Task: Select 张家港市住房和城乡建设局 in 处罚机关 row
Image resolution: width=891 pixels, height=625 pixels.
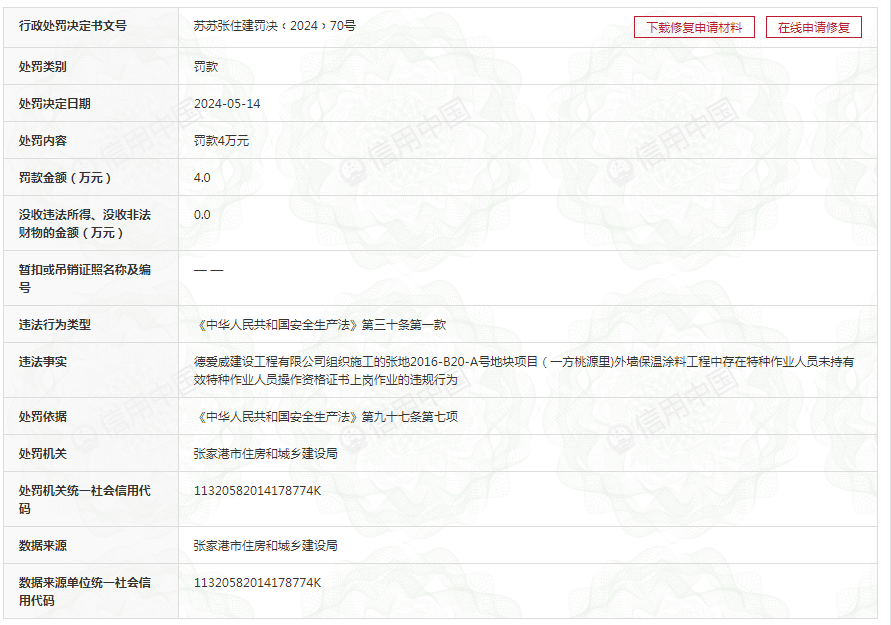Action: point(265,453)
